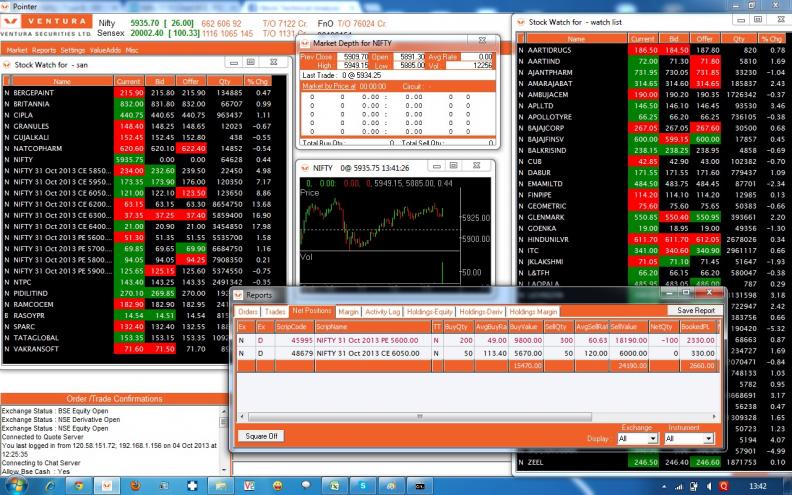Open the Holdings Margin tab
This screenshot has height=495, width=792.
pyautogui.click(x=533, y=312)
